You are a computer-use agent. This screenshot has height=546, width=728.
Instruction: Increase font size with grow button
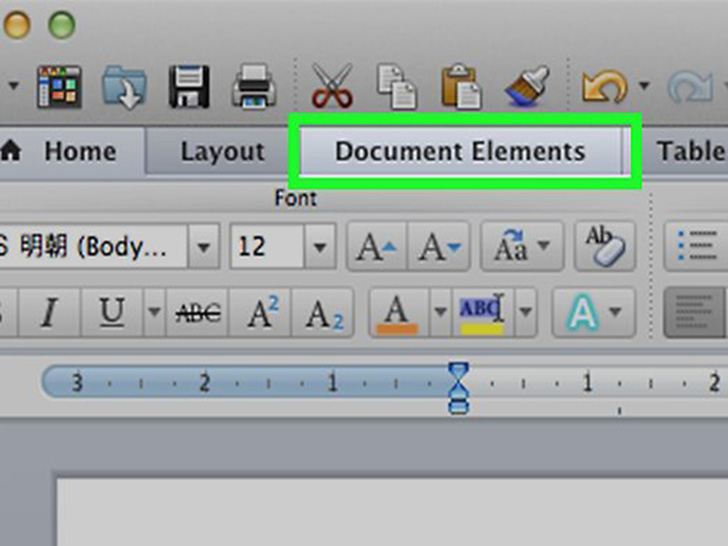[377, 247]
